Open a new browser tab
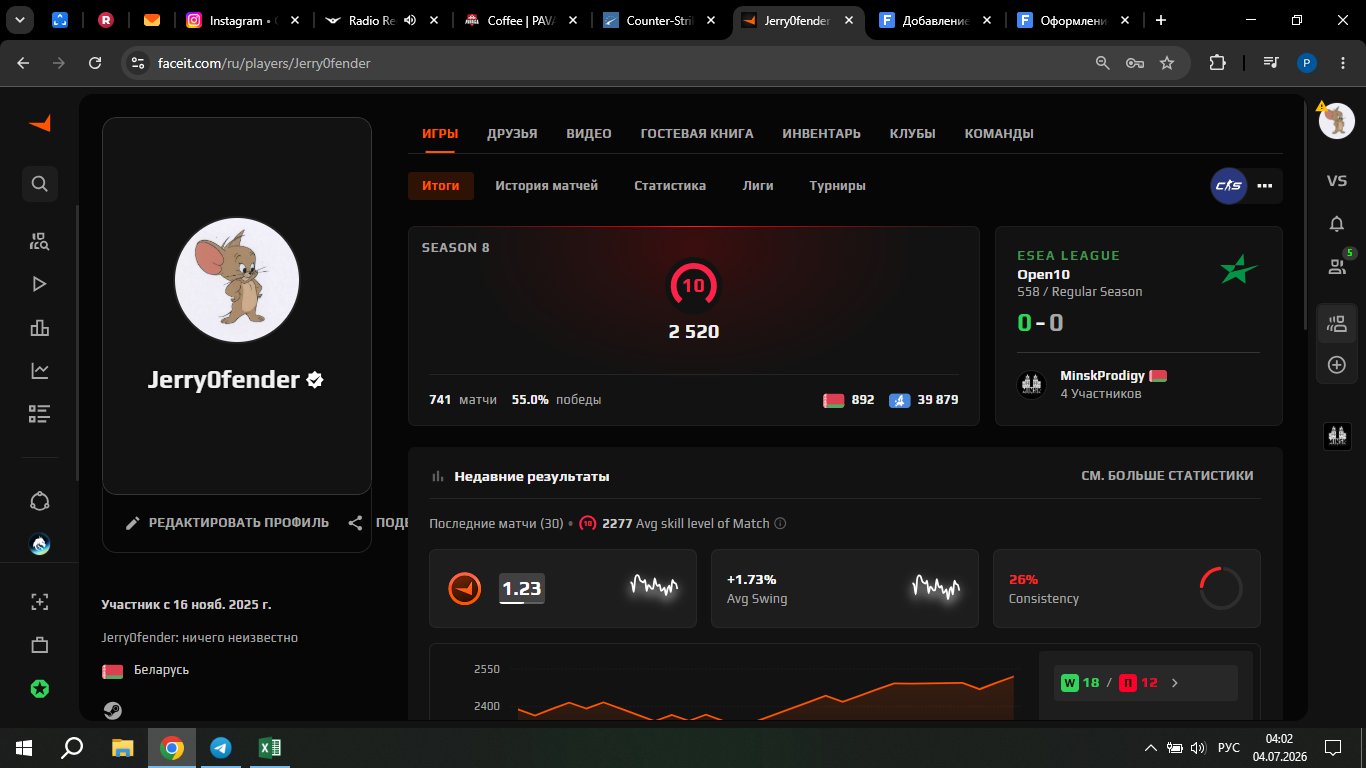This screenshot has height=768, width=1366. tap(1160, 20)
